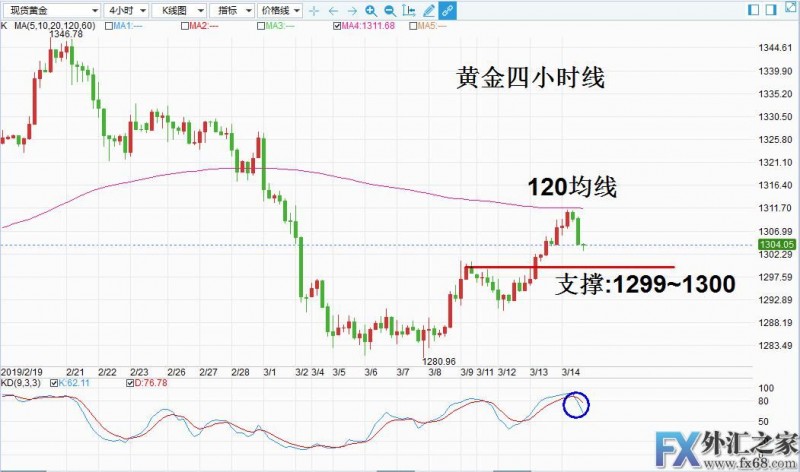Screen dimensions: 800x472
Task: Click the right arrow to shift chart forward
Action: (x=352, y=11)
